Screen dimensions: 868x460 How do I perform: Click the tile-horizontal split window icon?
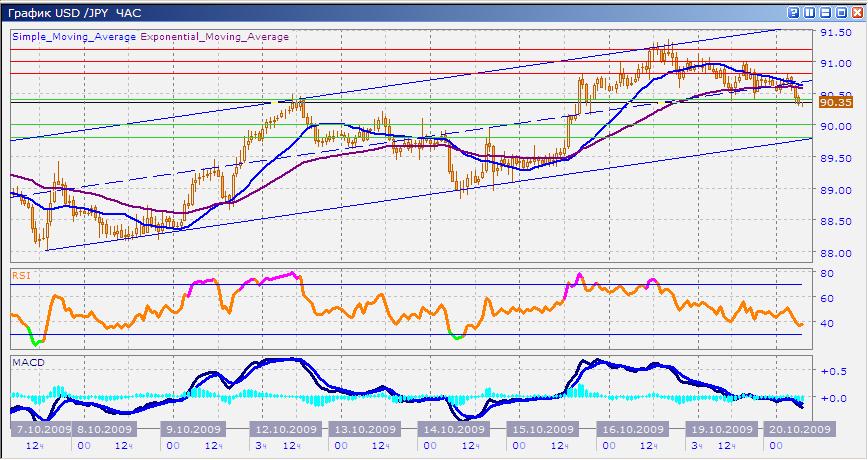tap(825, 12)
